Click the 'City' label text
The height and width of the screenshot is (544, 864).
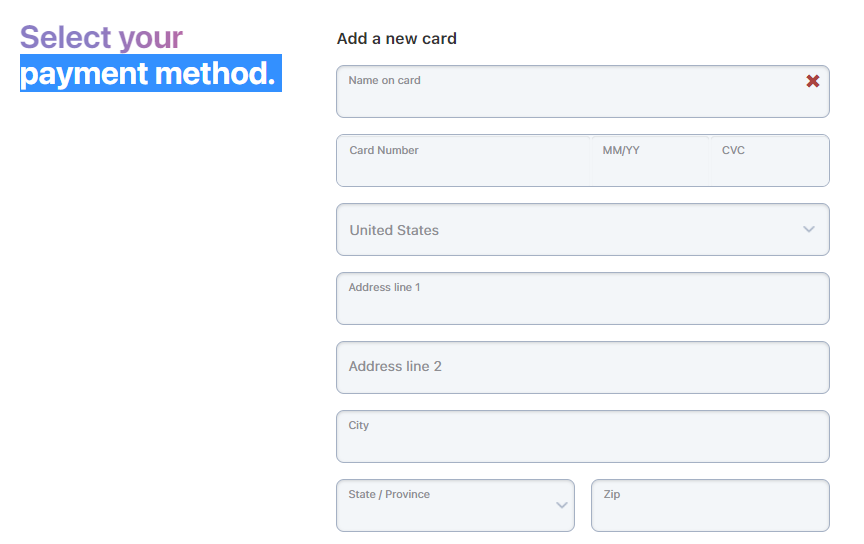359,425
